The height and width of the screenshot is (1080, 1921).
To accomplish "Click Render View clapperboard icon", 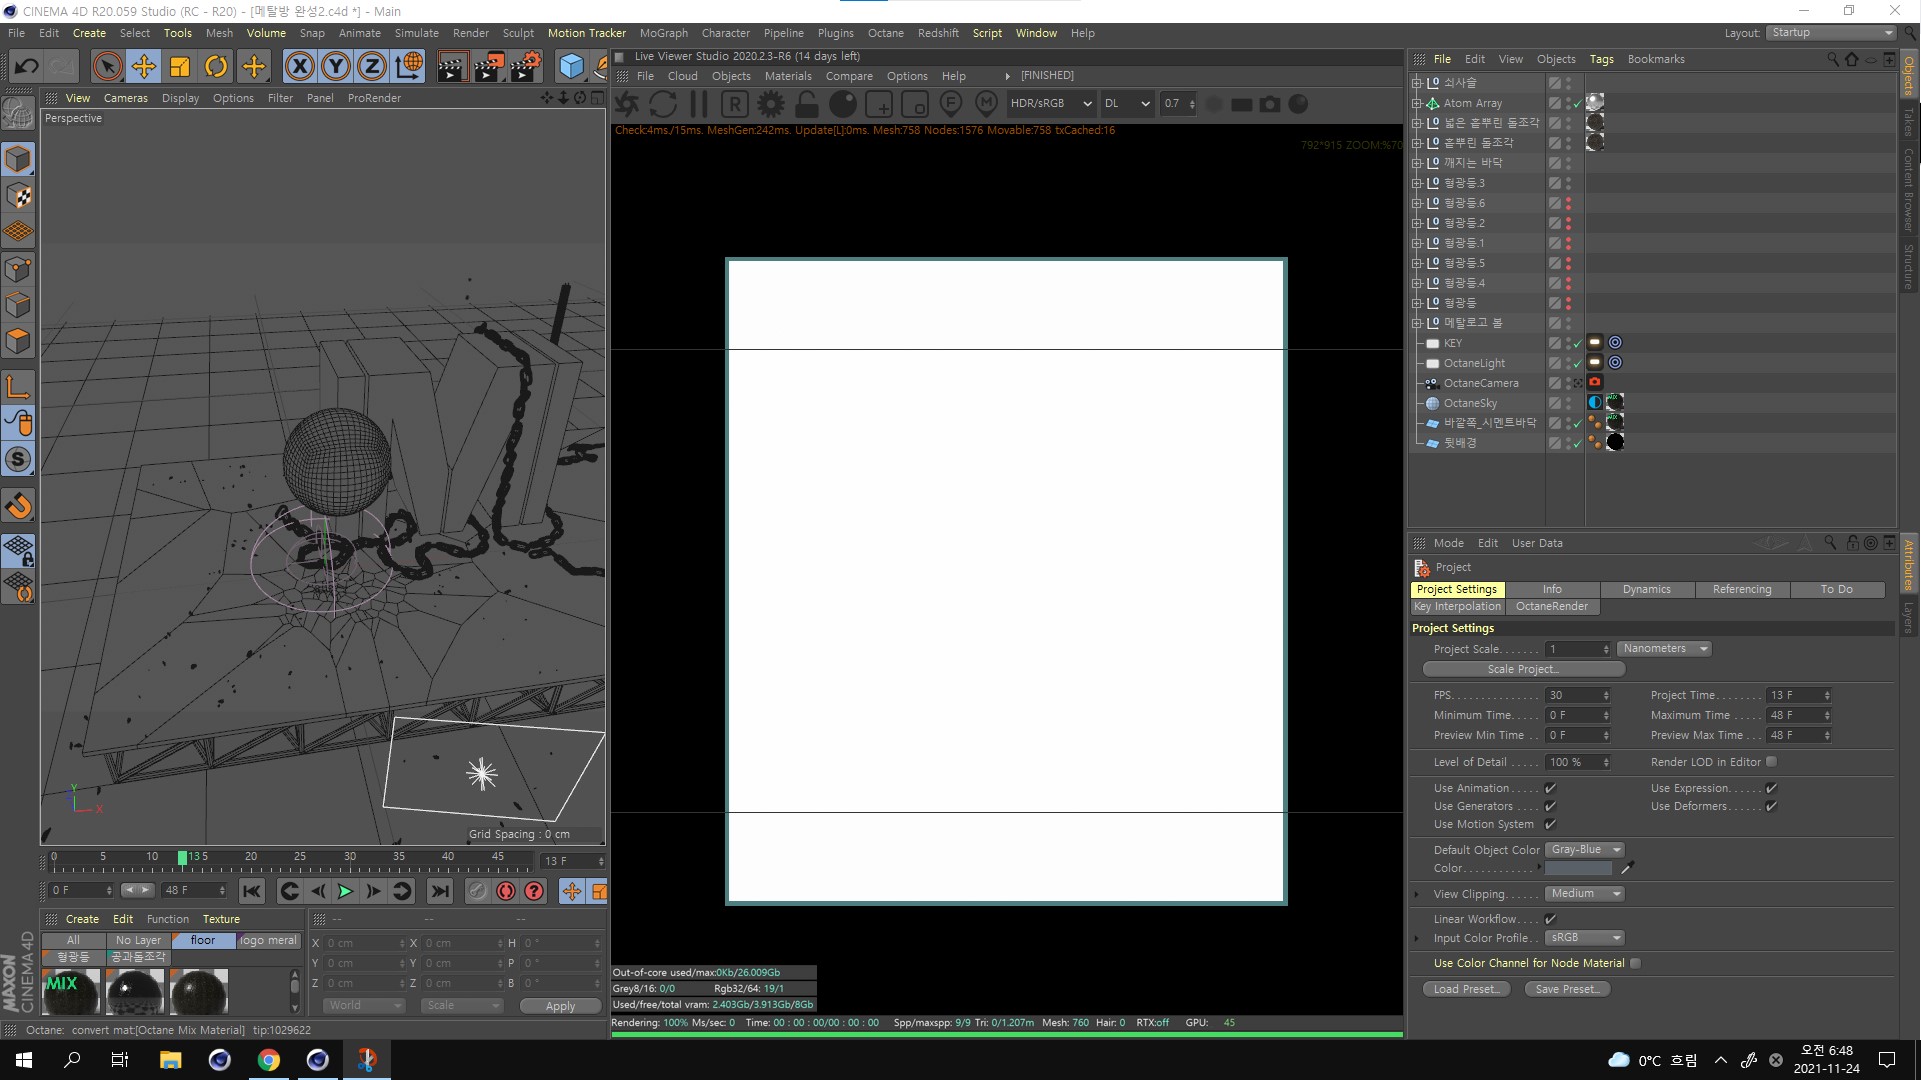I will pos(451,67).
